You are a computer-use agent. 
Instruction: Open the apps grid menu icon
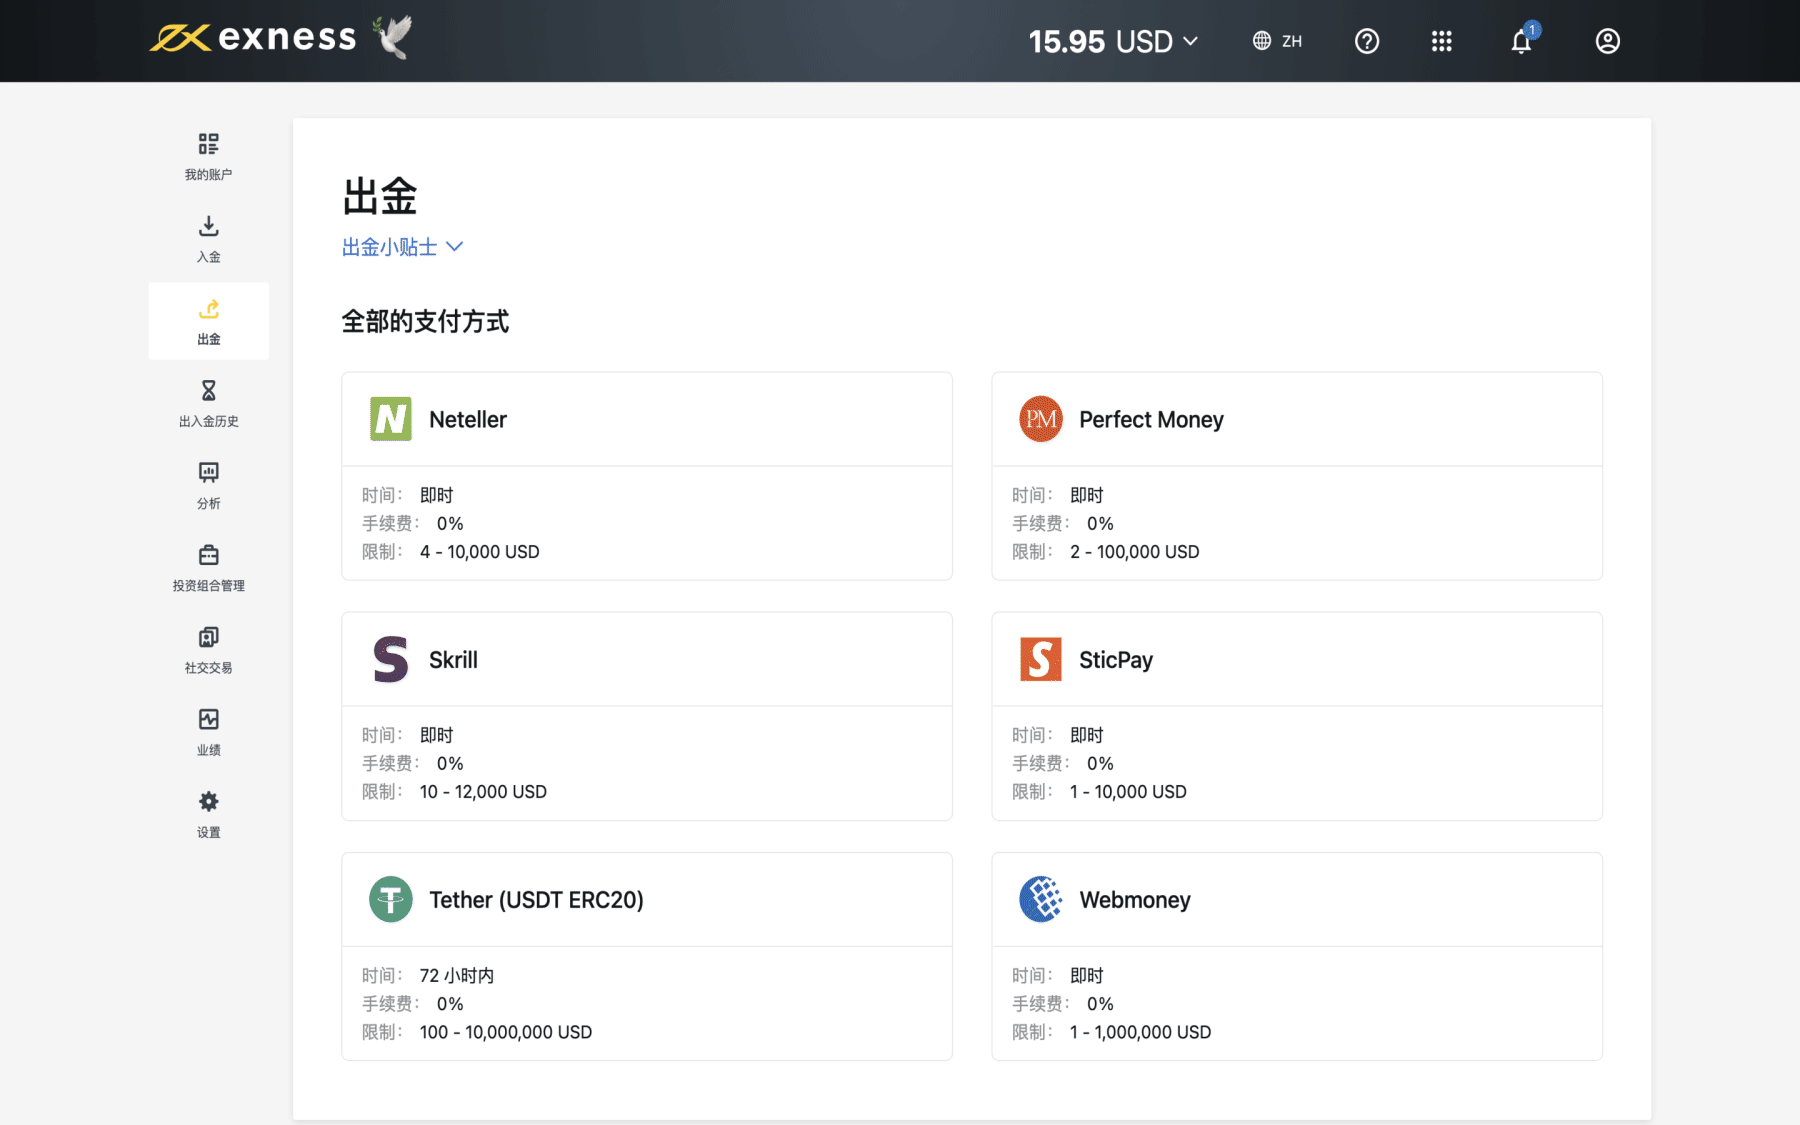tap(1441, 41)
